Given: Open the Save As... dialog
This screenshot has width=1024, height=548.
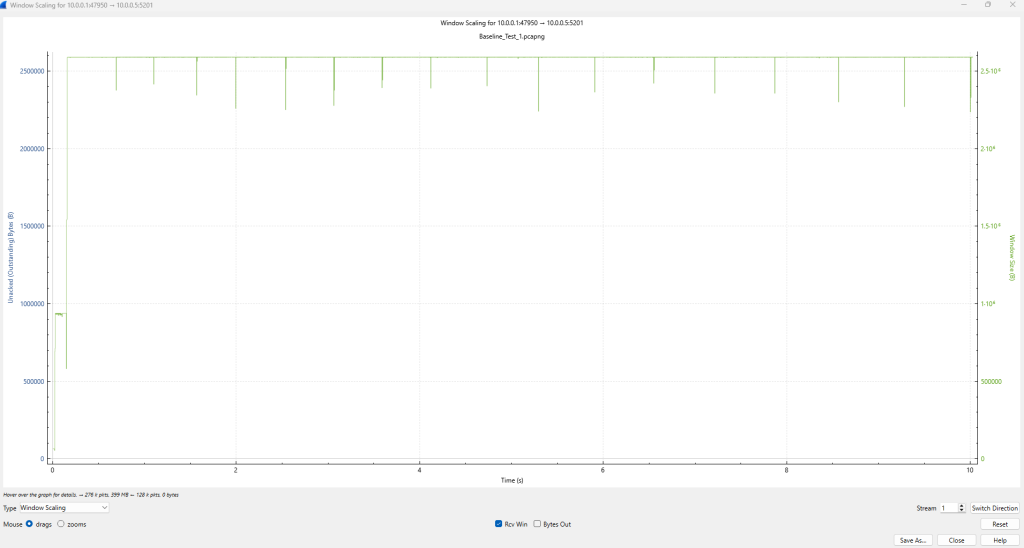Looking at the screenshot, I should 913,540.
